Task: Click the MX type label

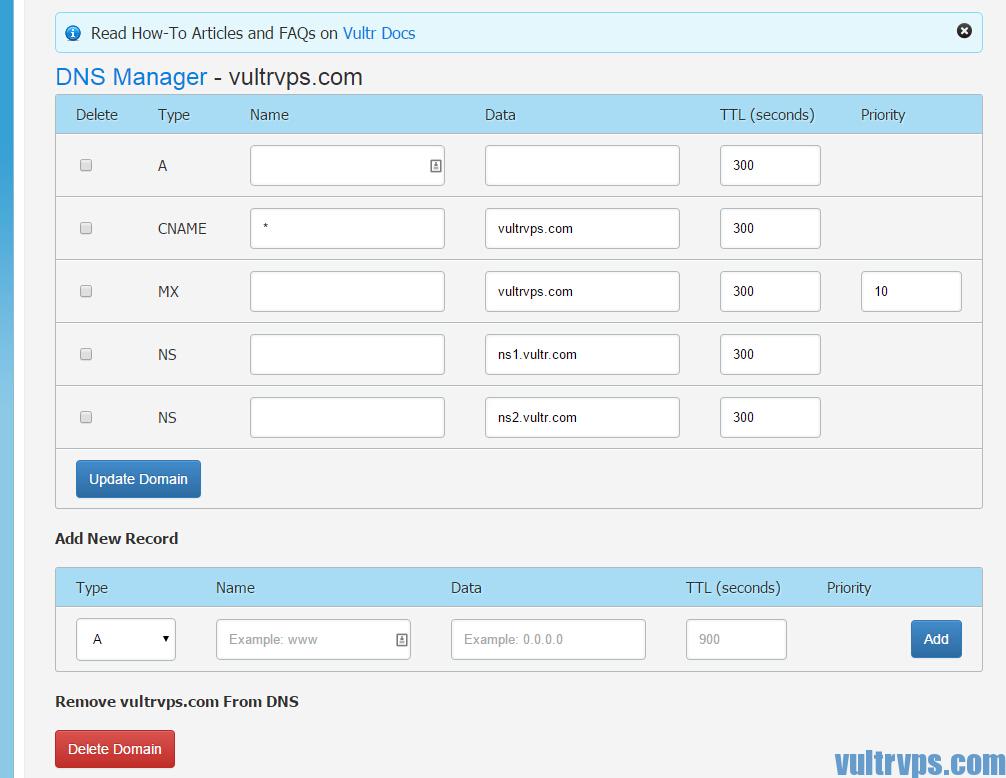Action: click(x=168, y=291)
